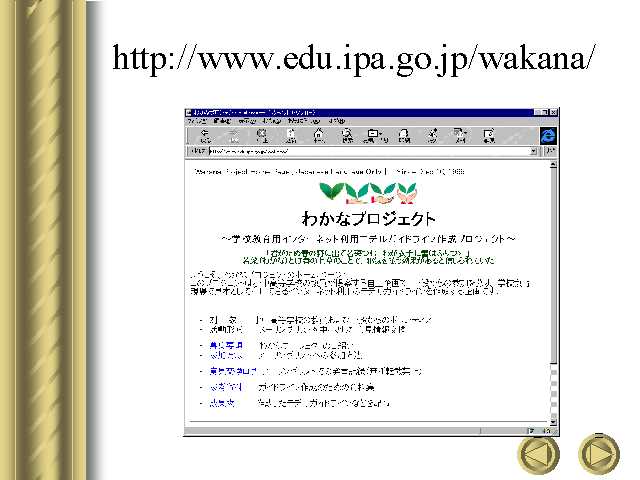Stop page loading with the Stop icon
The height and width of the screenshot is (480, 640).
tap(262, 136)
